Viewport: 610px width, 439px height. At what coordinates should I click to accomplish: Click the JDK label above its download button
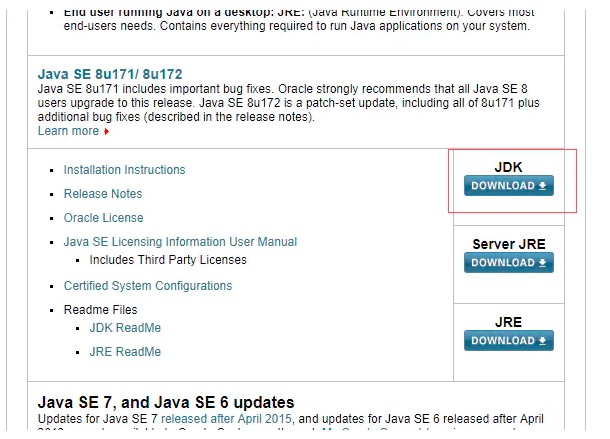[x=508, y=167]
